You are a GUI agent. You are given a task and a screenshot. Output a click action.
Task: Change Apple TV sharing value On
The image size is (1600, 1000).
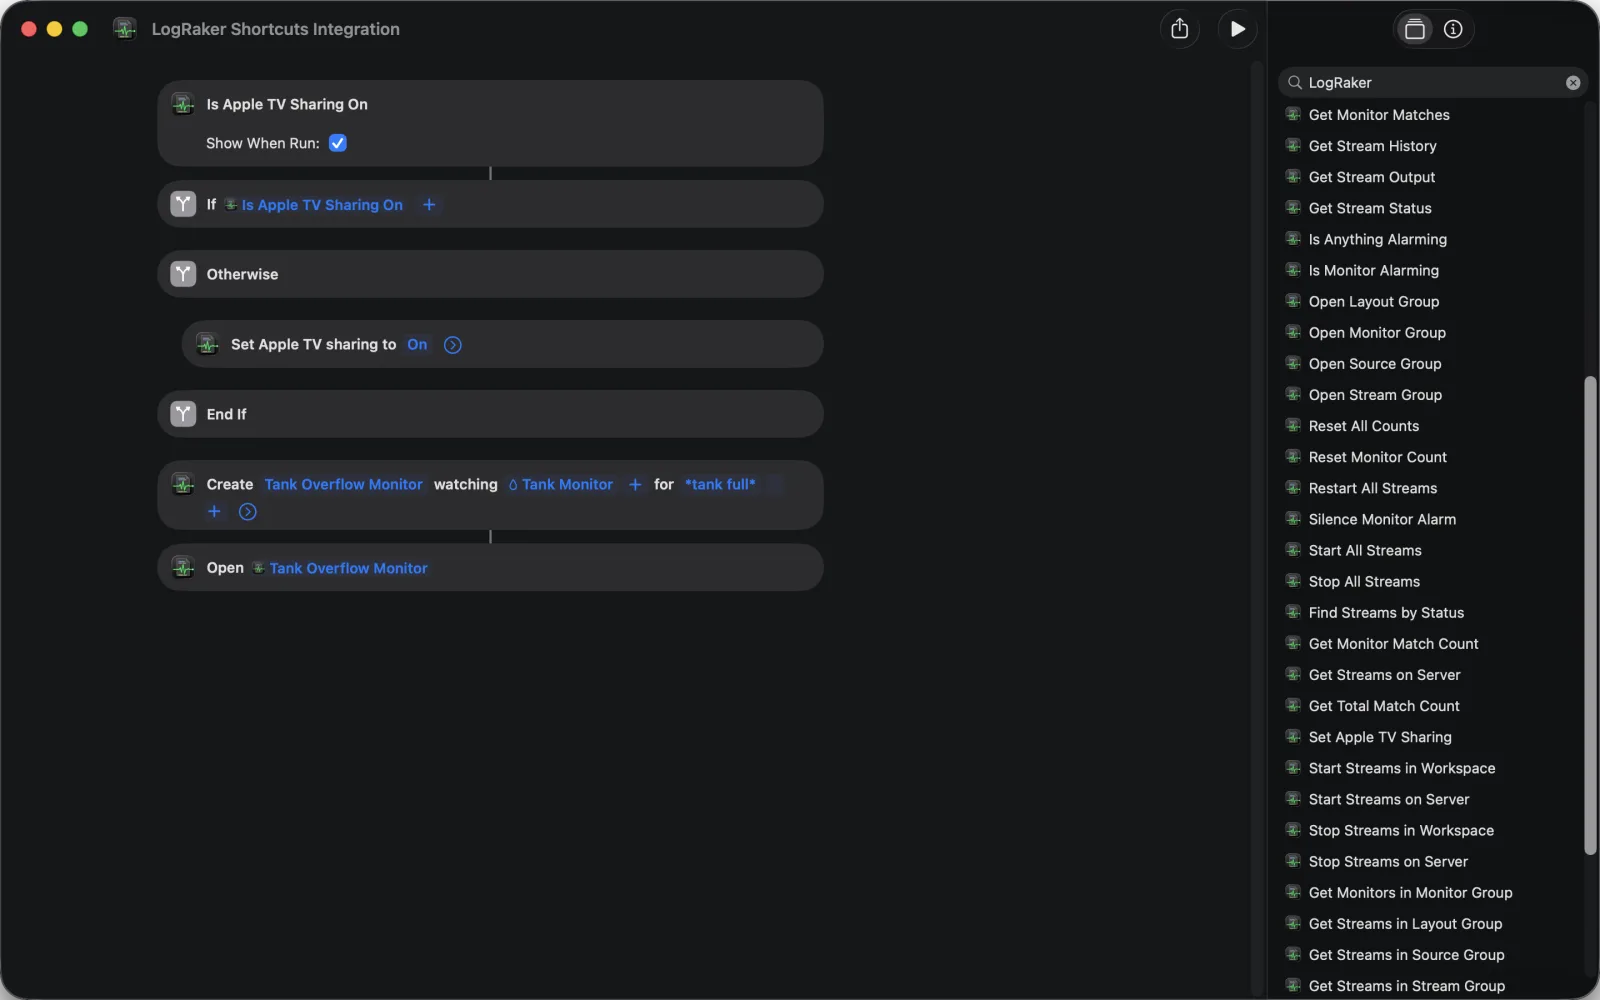click(x=417, y=344)
